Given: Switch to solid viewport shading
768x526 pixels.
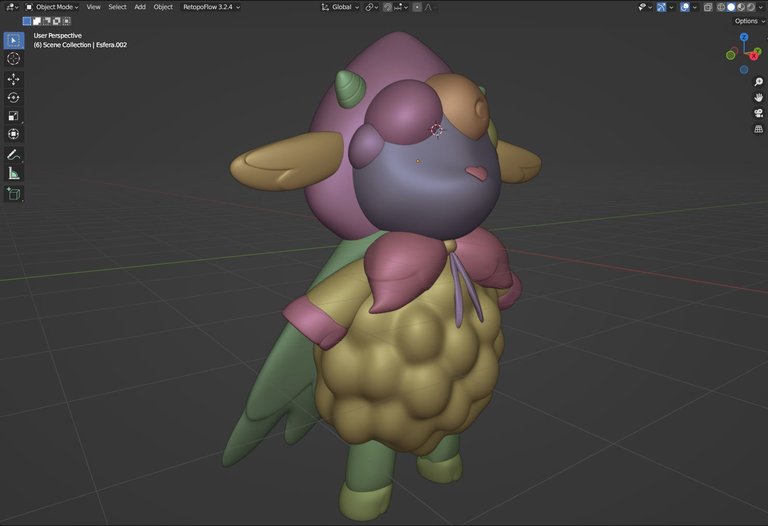Looking at the screenshot, I should click(731, 7).
